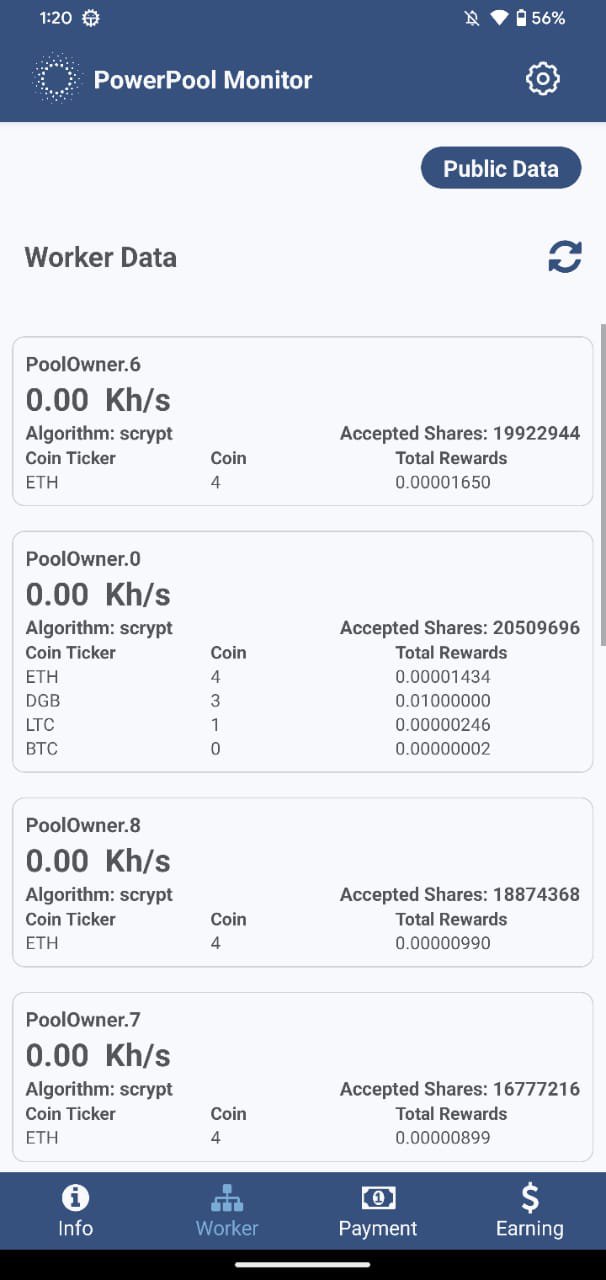Tap the battery status icon
The image size is (606, 1280).
pos(521,18)
